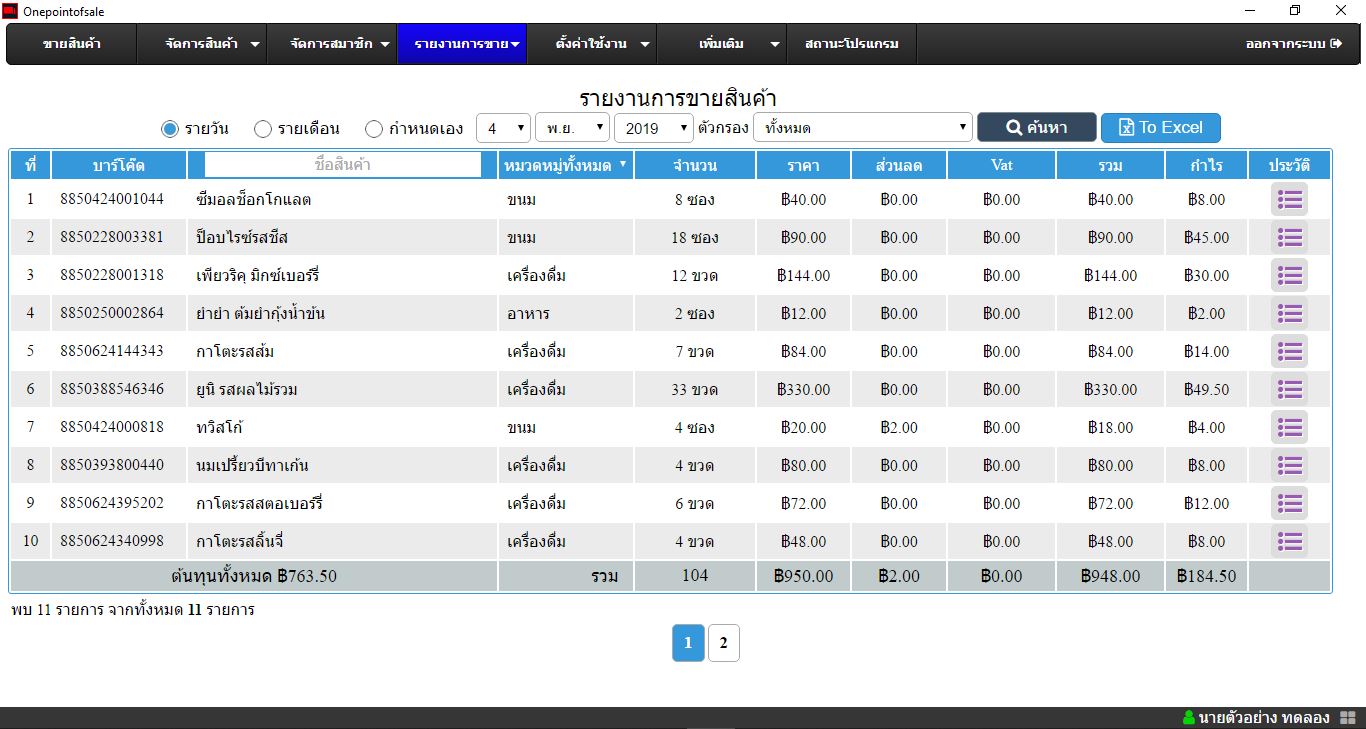Image resolution: width=1366 pixels, height=729 pixels.
Task: Expand the month dropdown showing พ.ย.
Action: [572, 128]
